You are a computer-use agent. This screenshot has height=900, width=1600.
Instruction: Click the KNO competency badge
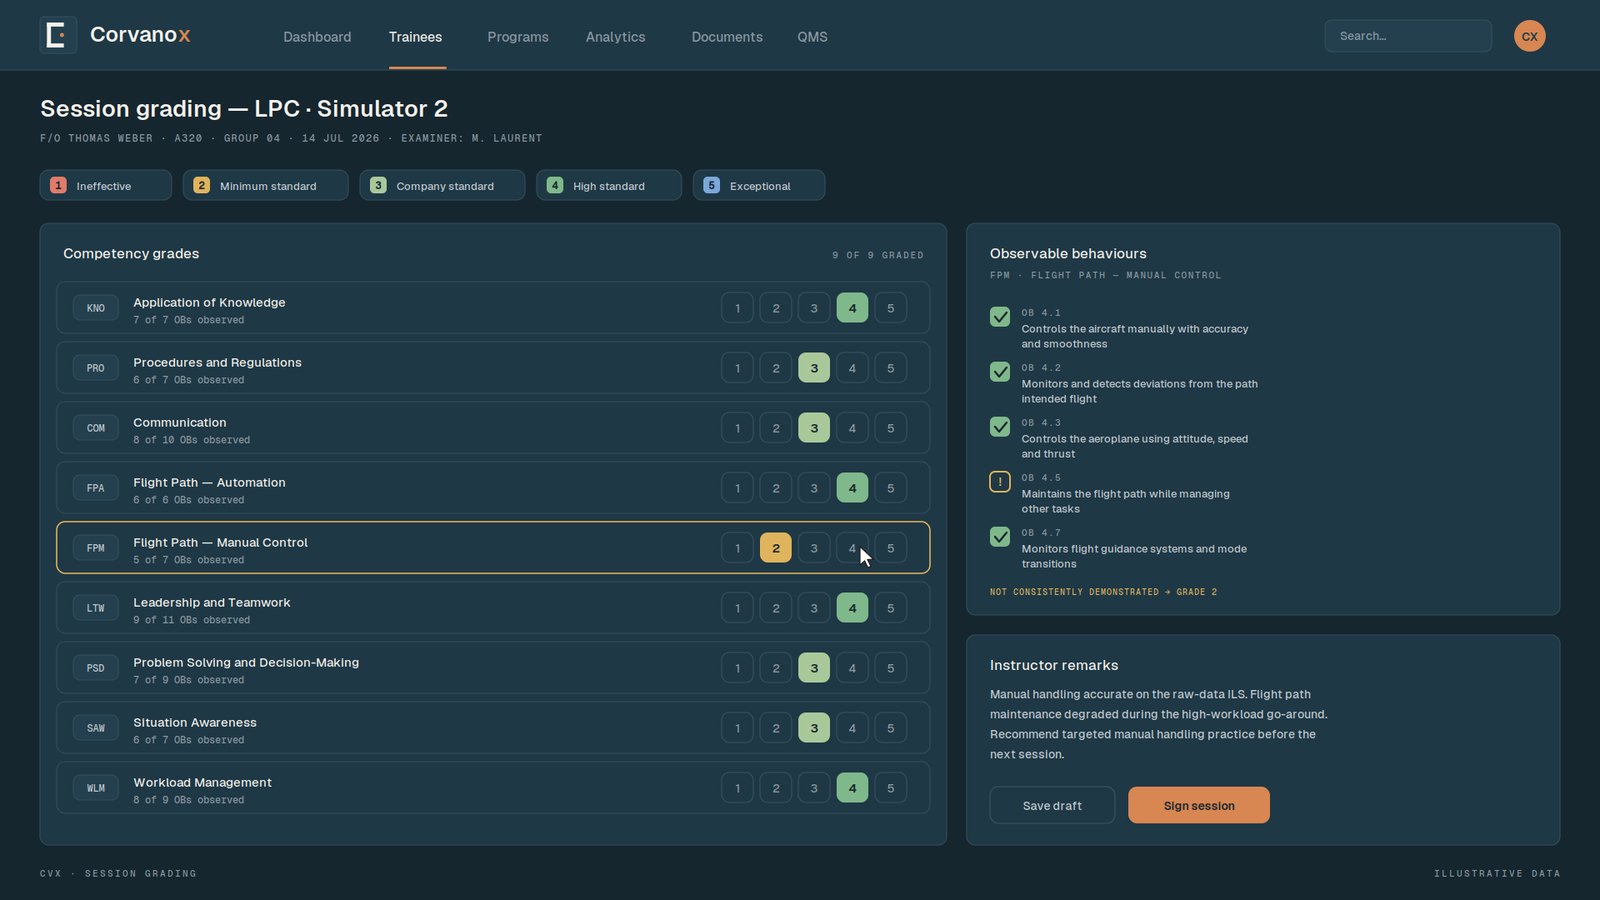coord(96,308)
